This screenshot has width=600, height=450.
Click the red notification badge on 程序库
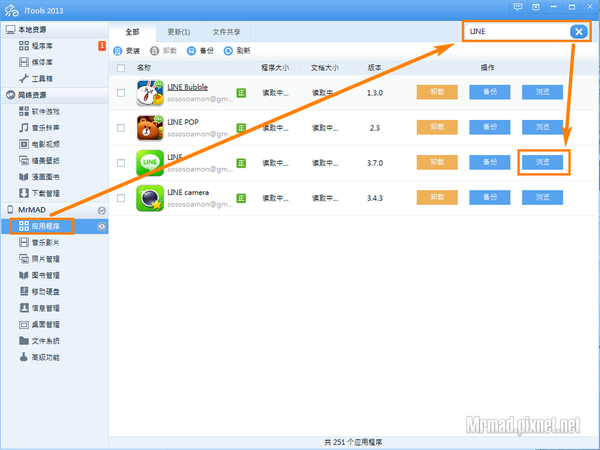pos(102,46)
